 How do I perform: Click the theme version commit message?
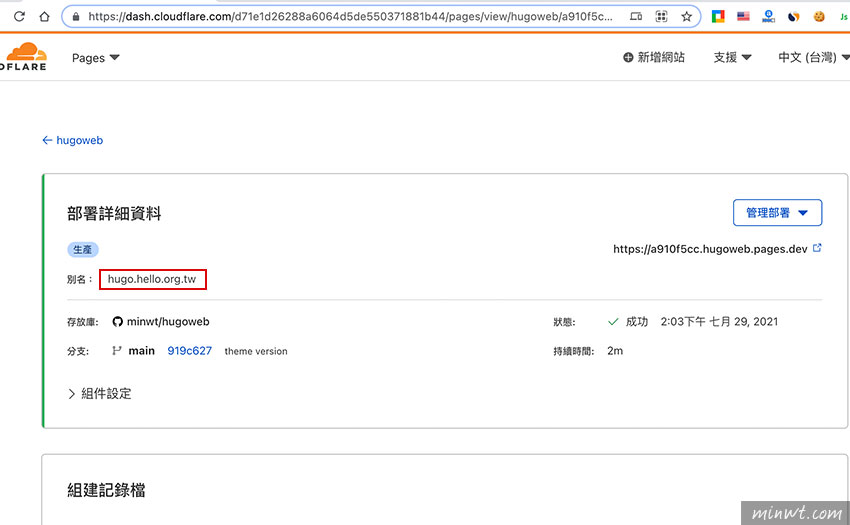coord(256,351)
